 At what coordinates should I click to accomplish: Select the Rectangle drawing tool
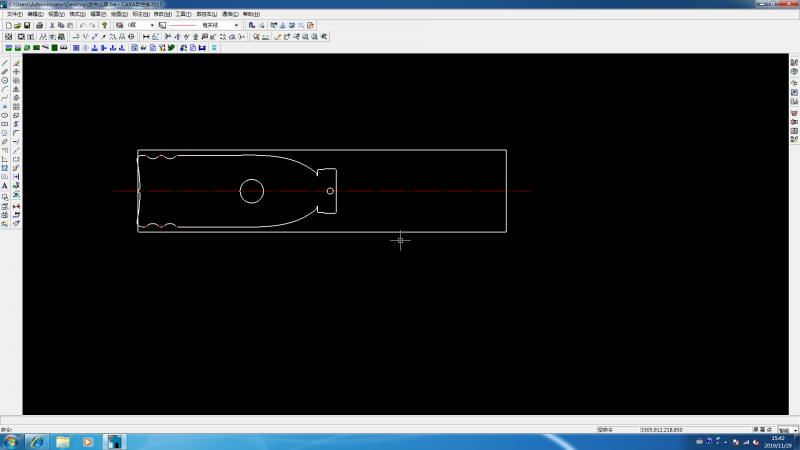(x=5, y=124)
